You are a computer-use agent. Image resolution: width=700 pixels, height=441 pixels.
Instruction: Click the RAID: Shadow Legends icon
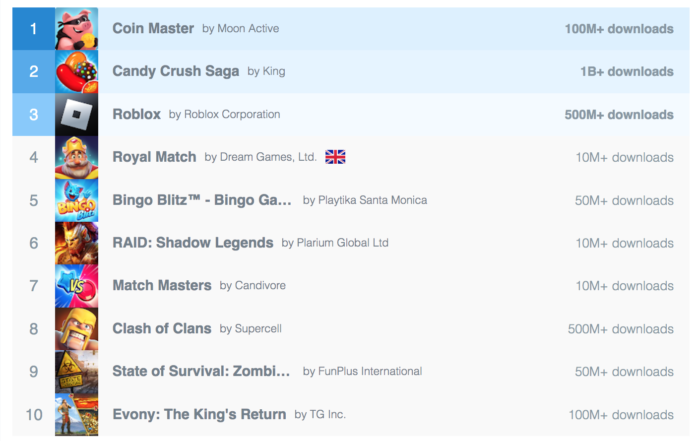[x=76, y=243]
